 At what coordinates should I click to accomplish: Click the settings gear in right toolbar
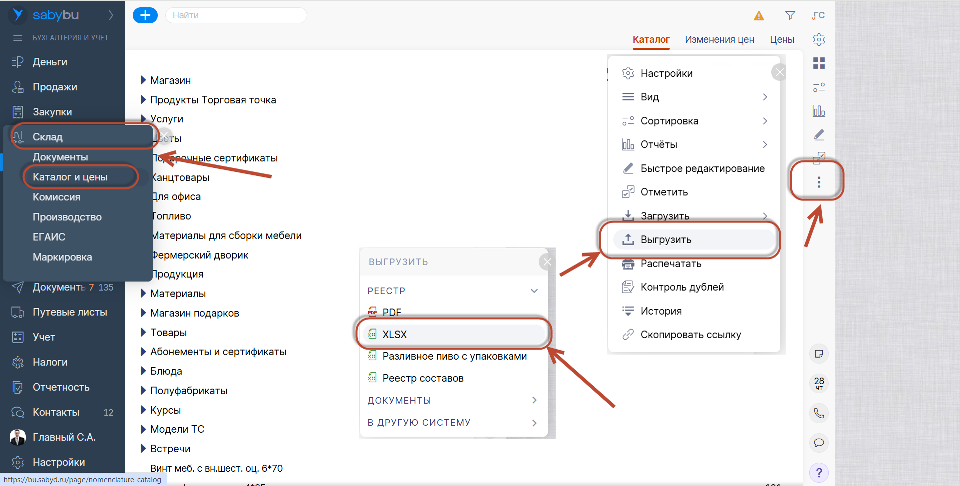(x=819, y=39)
